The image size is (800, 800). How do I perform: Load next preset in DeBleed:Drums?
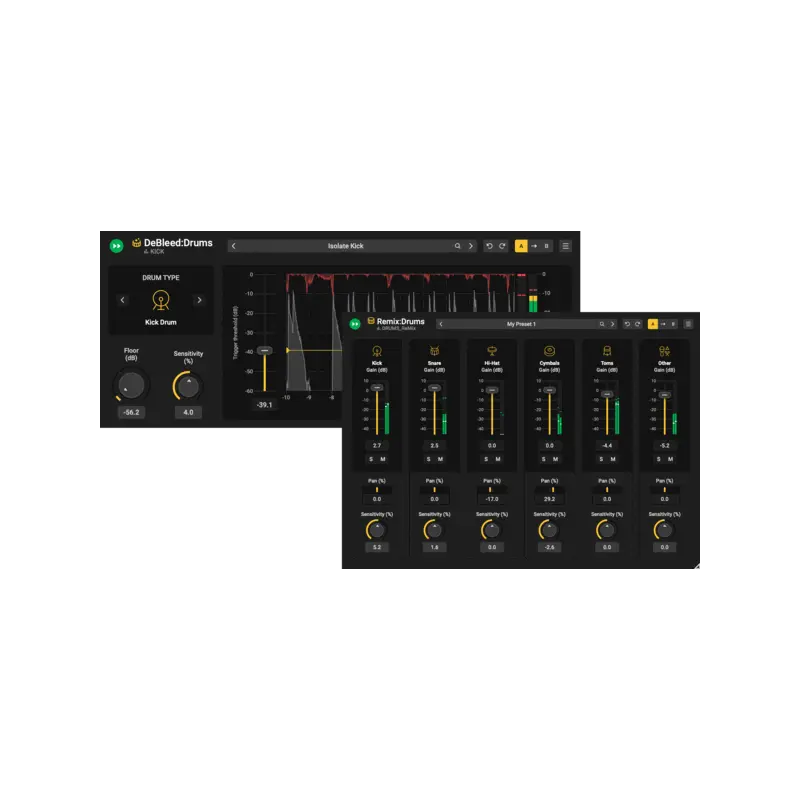click(470, 246)
